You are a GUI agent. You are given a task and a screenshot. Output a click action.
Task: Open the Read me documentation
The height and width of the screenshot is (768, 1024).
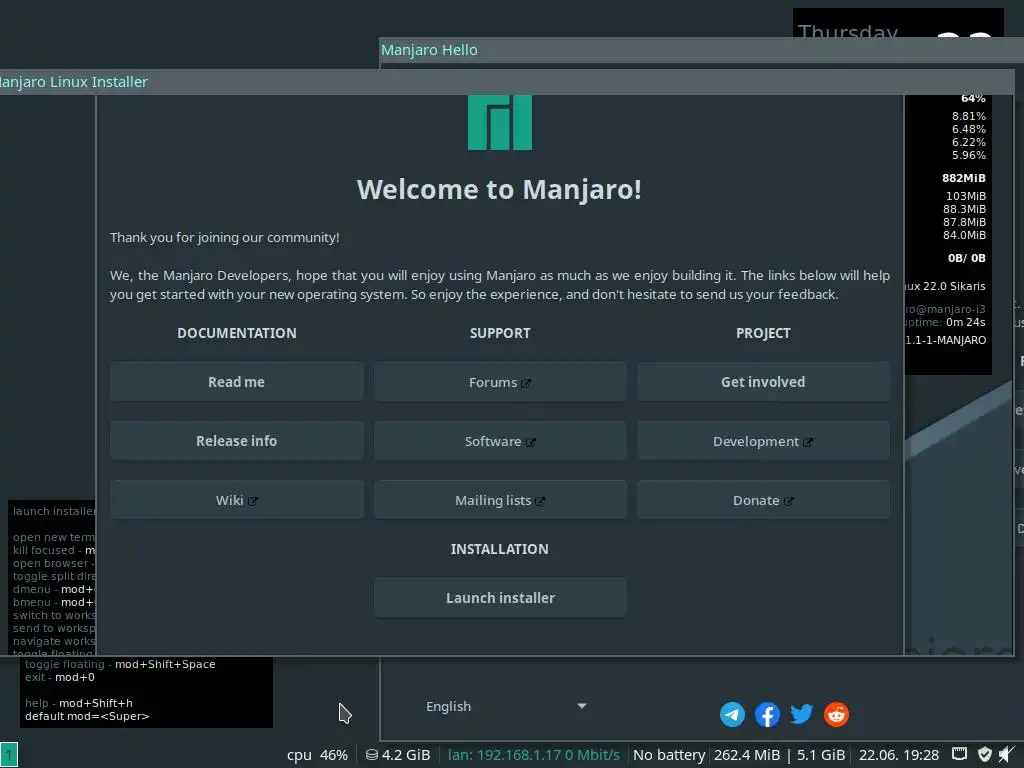(x=236, y=382)
